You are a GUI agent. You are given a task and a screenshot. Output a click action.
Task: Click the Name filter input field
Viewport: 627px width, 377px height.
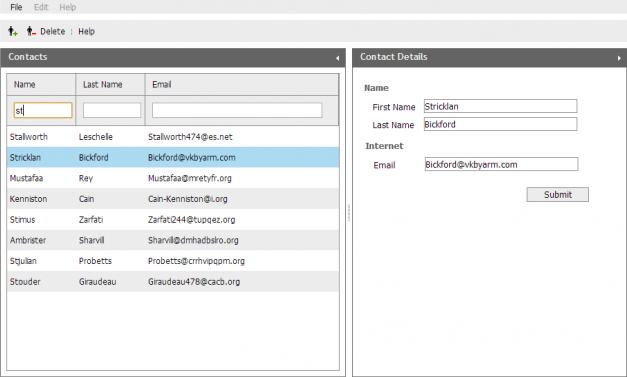(43, 110)
